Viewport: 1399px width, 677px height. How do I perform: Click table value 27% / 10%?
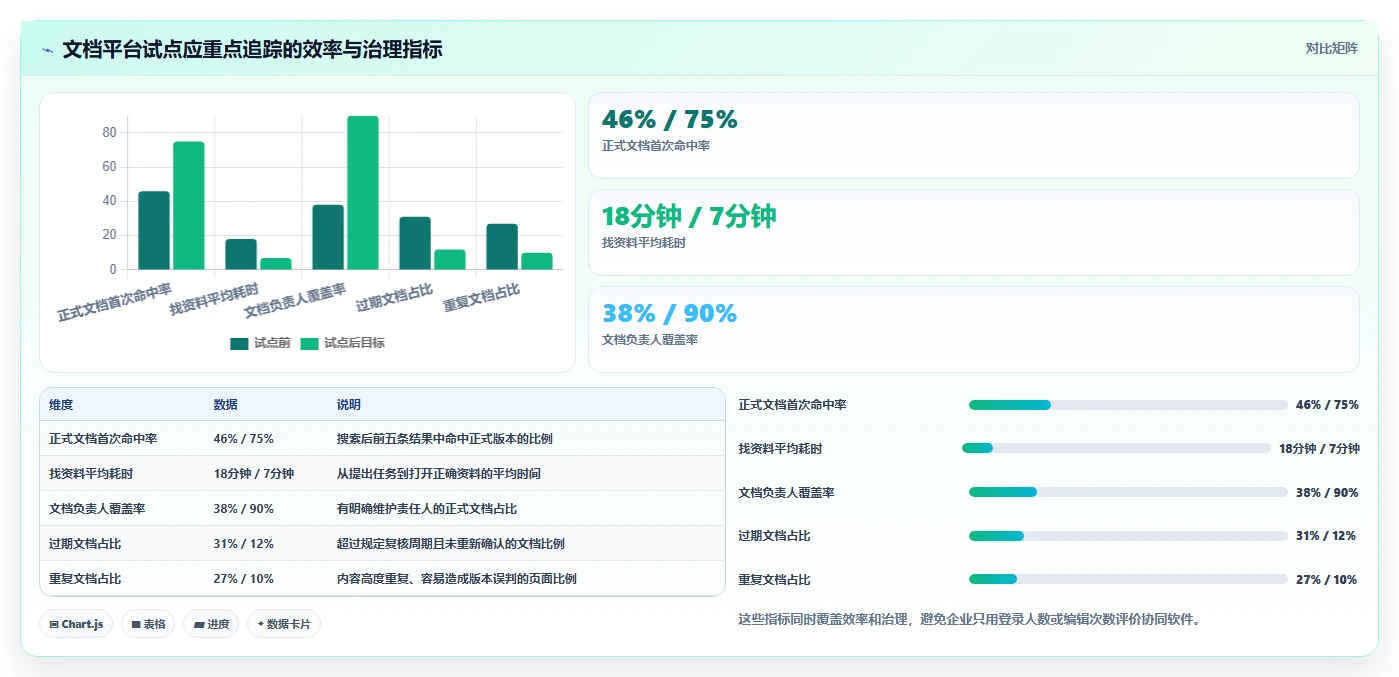(x=243, y=579)
